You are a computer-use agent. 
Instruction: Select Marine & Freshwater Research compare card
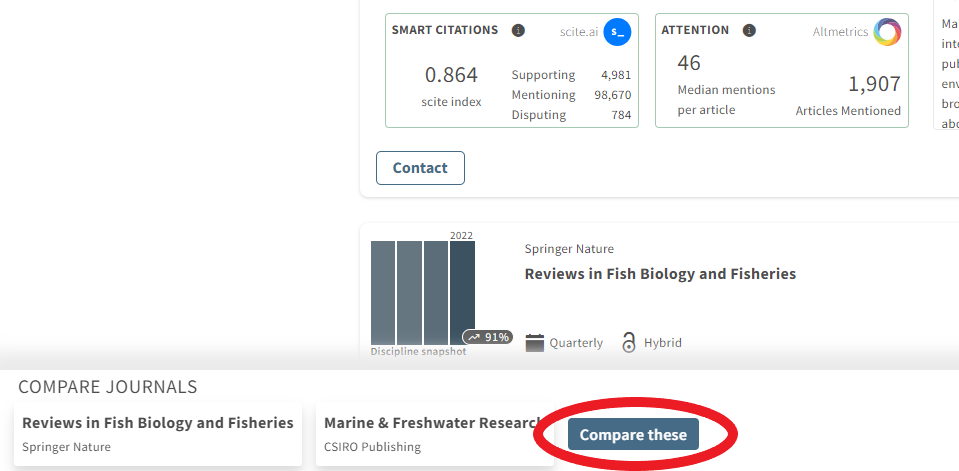(434, 434)
